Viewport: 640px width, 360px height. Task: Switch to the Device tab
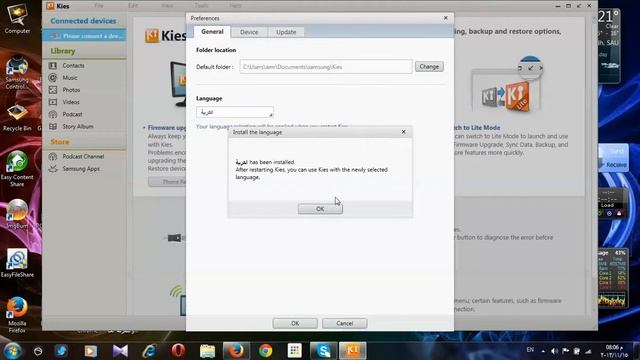point(249,32)
